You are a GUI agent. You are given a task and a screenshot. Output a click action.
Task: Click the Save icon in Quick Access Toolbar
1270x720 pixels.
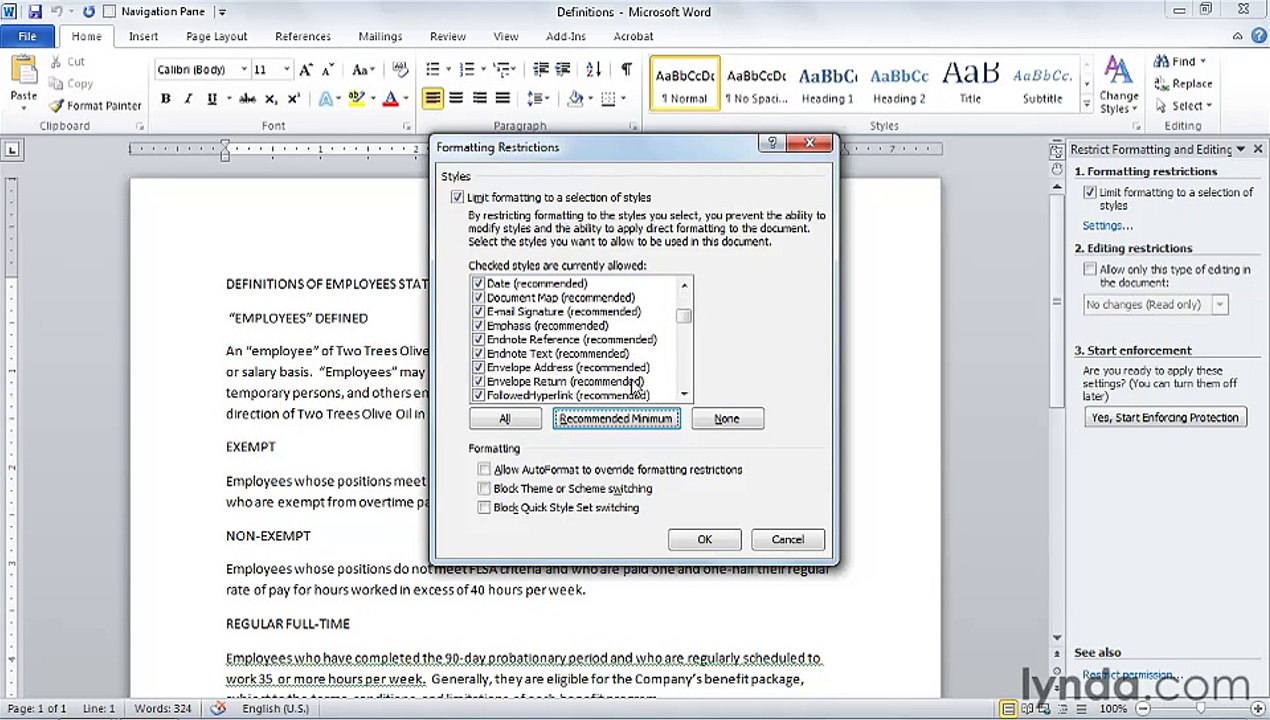tap(35, 12)
